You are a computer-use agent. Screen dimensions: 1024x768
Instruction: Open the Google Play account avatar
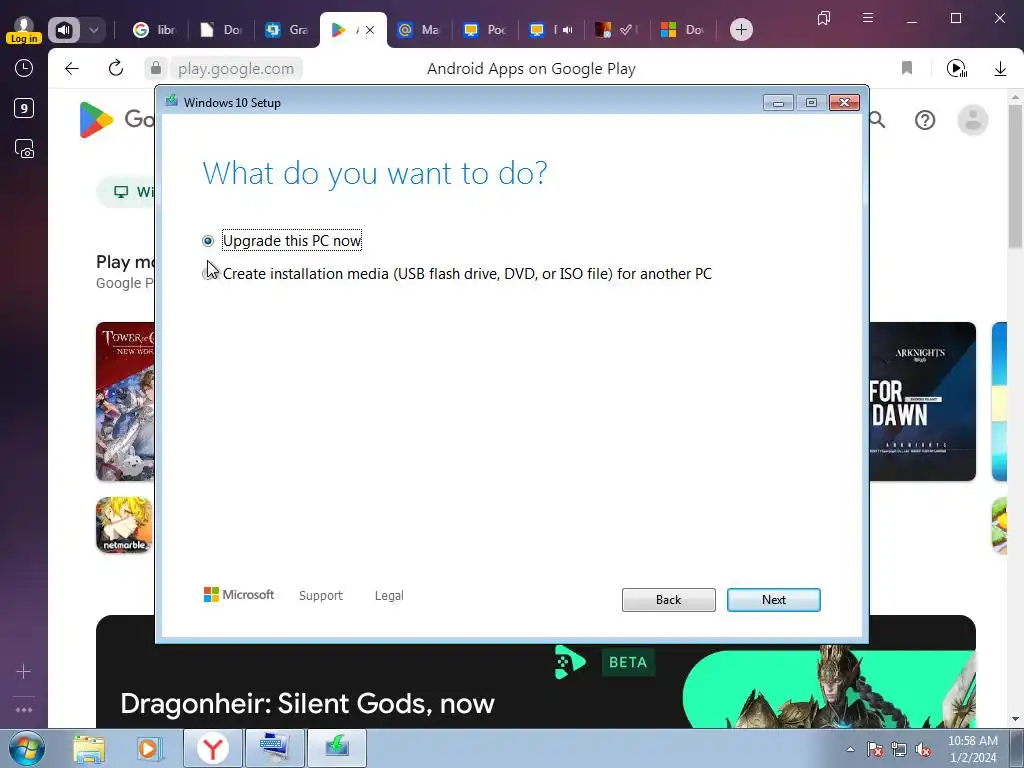click(972, 120)
